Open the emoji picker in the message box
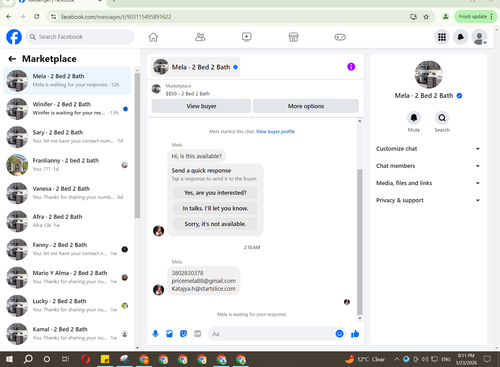This screenshot has width=500, height=367. click(x=339, y=334)
